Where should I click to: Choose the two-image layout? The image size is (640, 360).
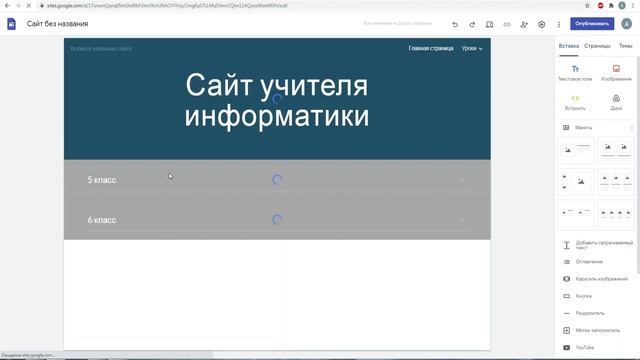tap(616, 150)
